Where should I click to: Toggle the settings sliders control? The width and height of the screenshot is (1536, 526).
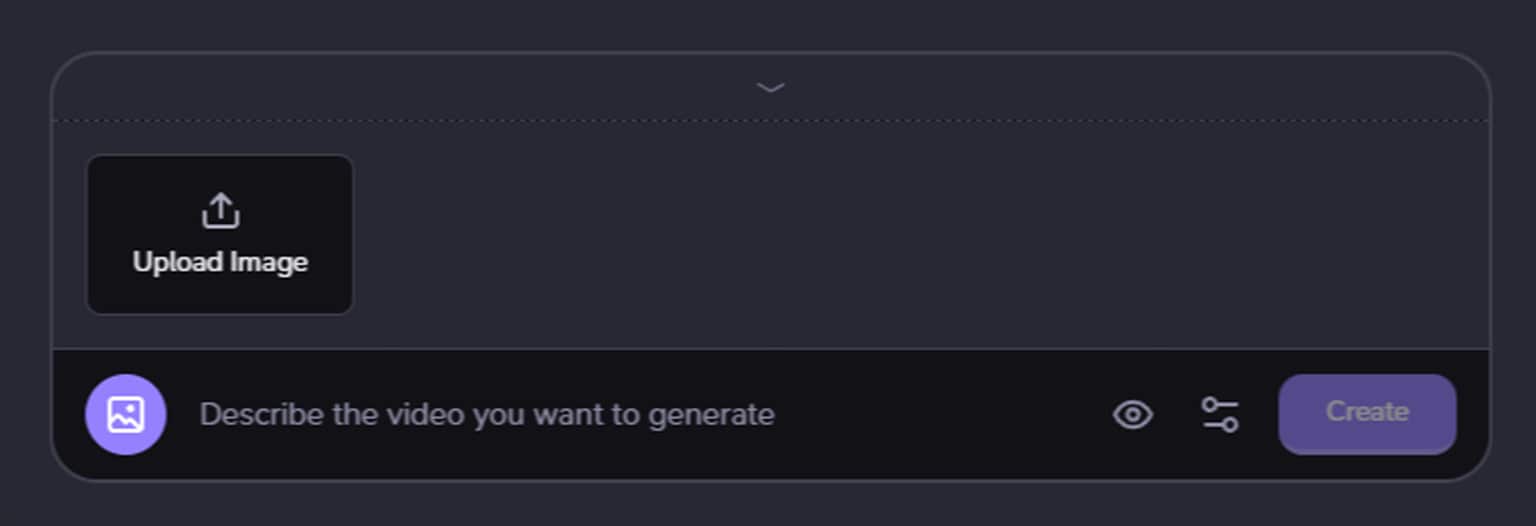(1219, 414)
